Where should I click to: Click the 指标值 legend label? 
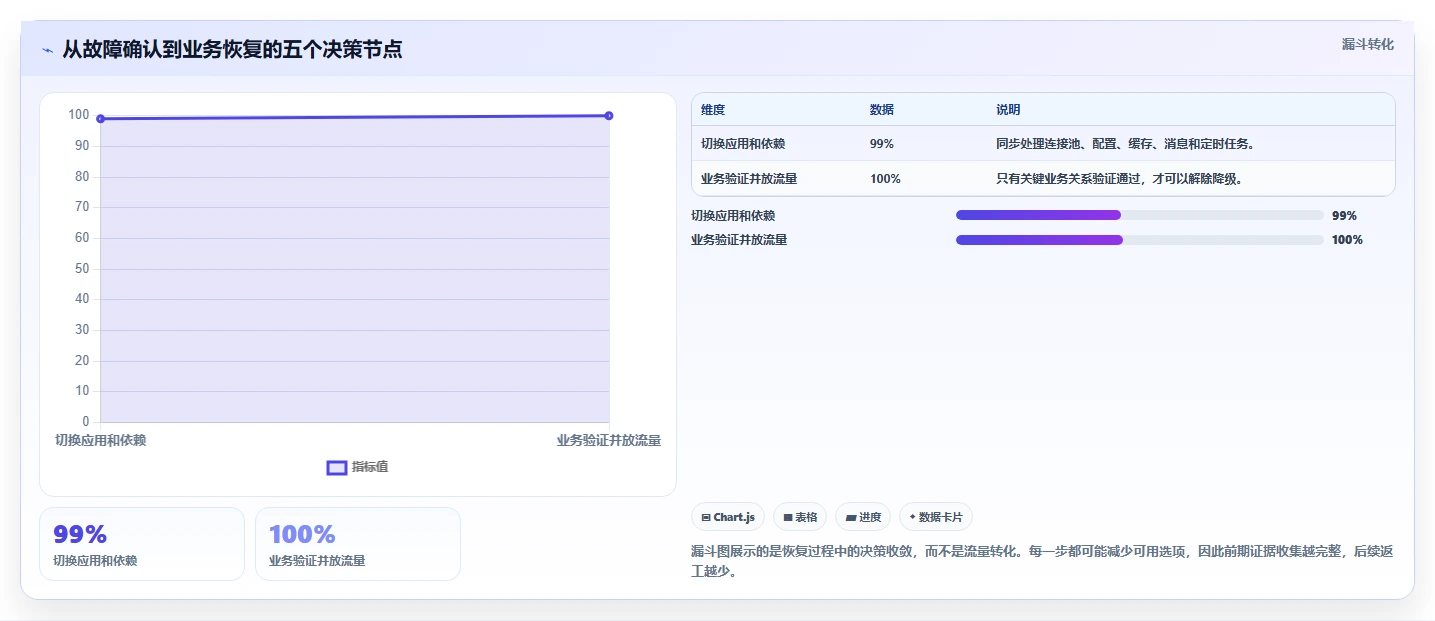[x=369, y=467]
